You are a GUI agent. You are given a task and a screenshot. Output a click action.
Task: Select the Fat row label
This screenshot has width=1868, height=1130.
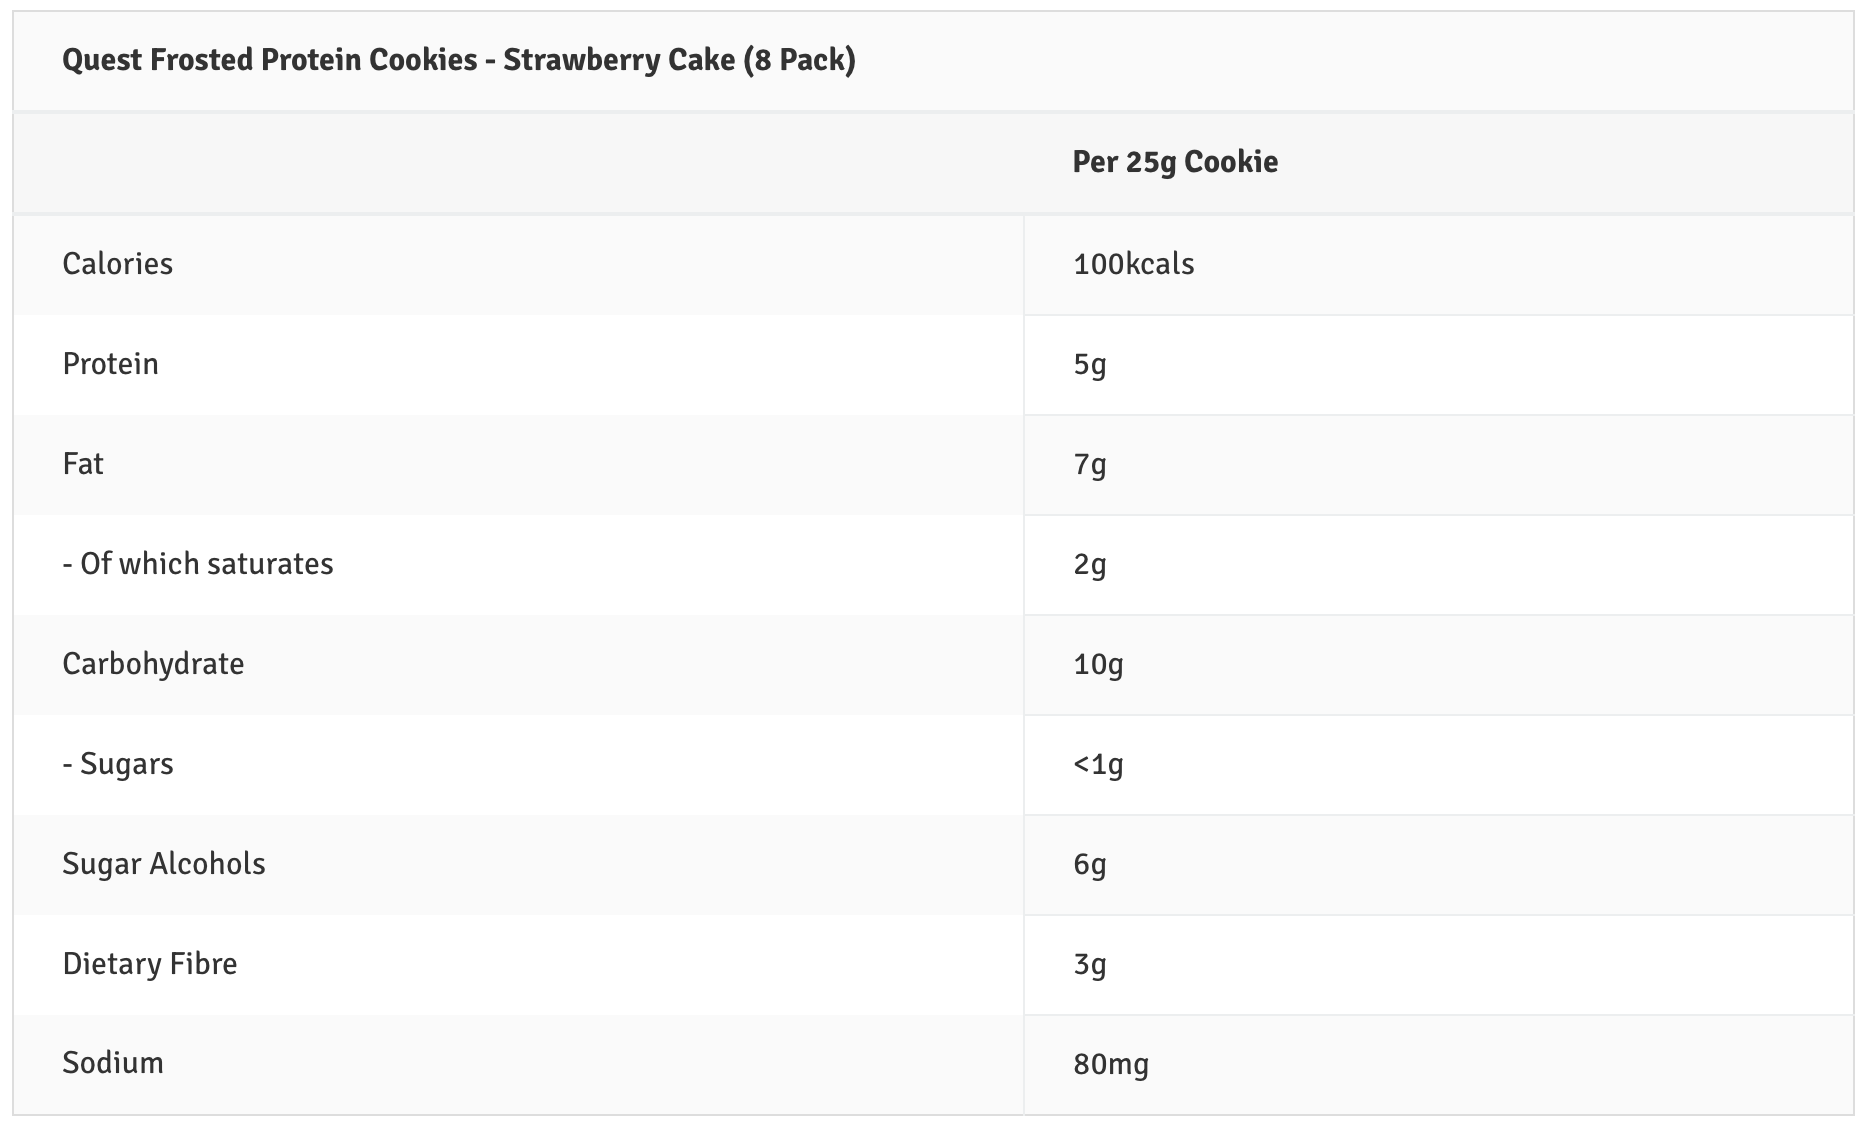pyautogui.click(x=83, y=464)
